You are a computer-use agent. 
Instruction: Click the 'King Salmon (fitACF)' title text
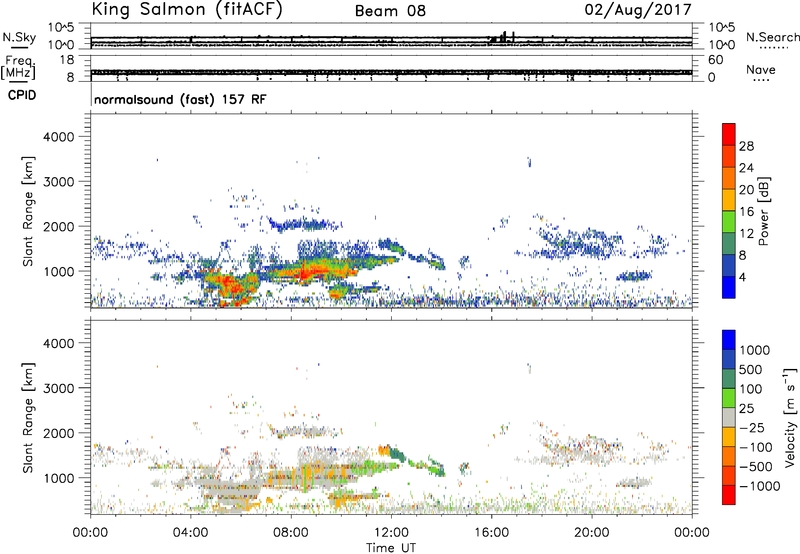pyautogui.click(x=187, y=10)
